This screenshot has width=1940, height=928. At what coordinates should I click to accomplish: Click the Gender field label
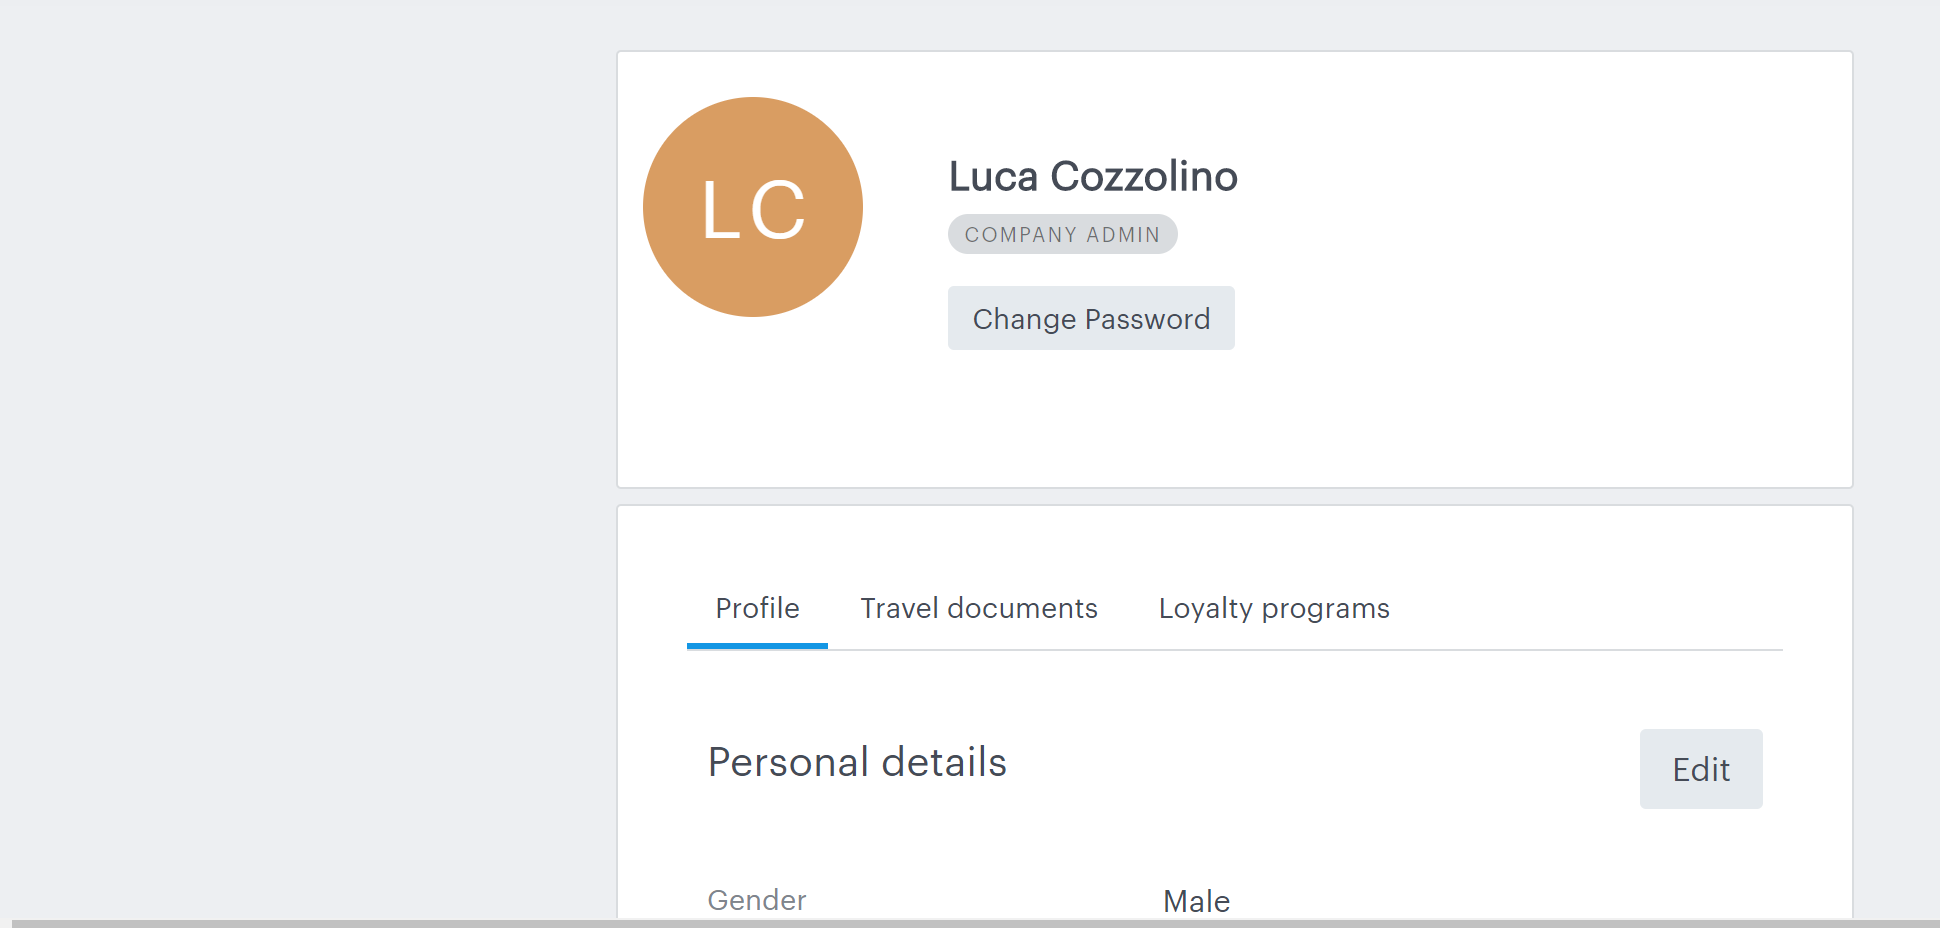pos(756,900)
